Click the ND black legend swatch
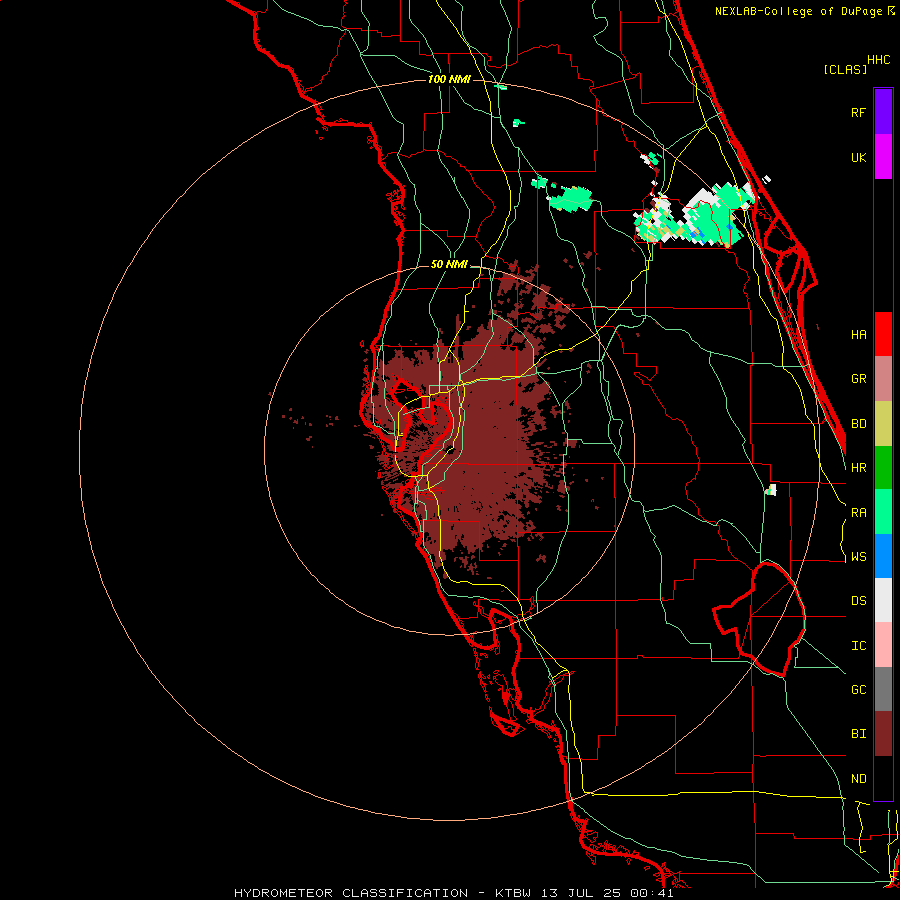The image size is (900, 900). (x=883, y=778)
